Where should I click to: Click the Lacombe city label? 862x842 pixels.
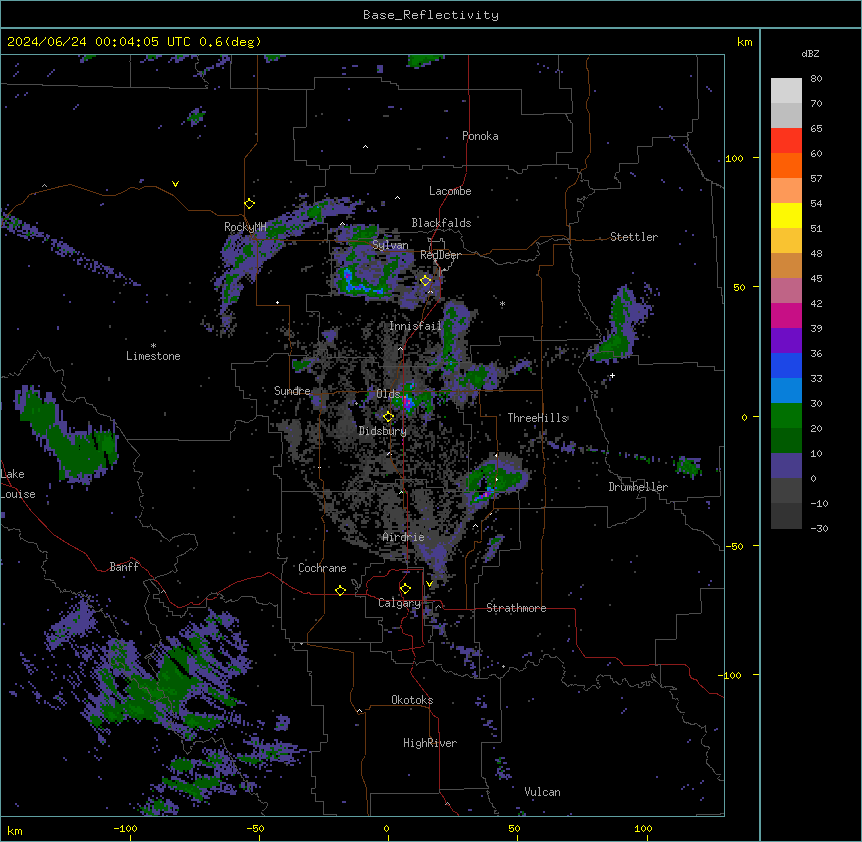click(450, 191)
